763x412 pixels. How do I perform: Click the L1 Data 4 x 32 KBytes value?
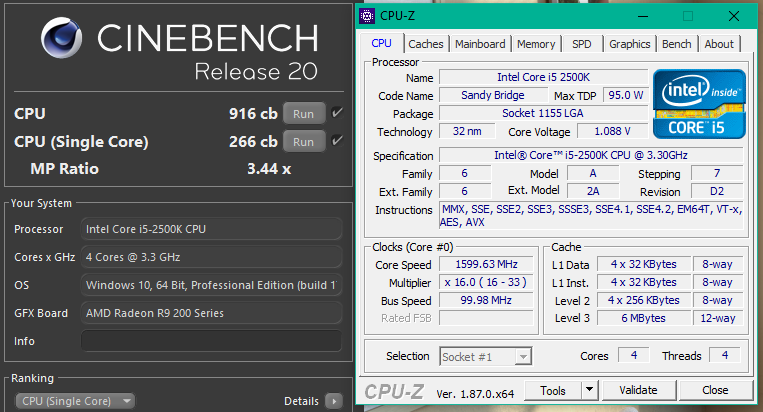coord(643,264)
